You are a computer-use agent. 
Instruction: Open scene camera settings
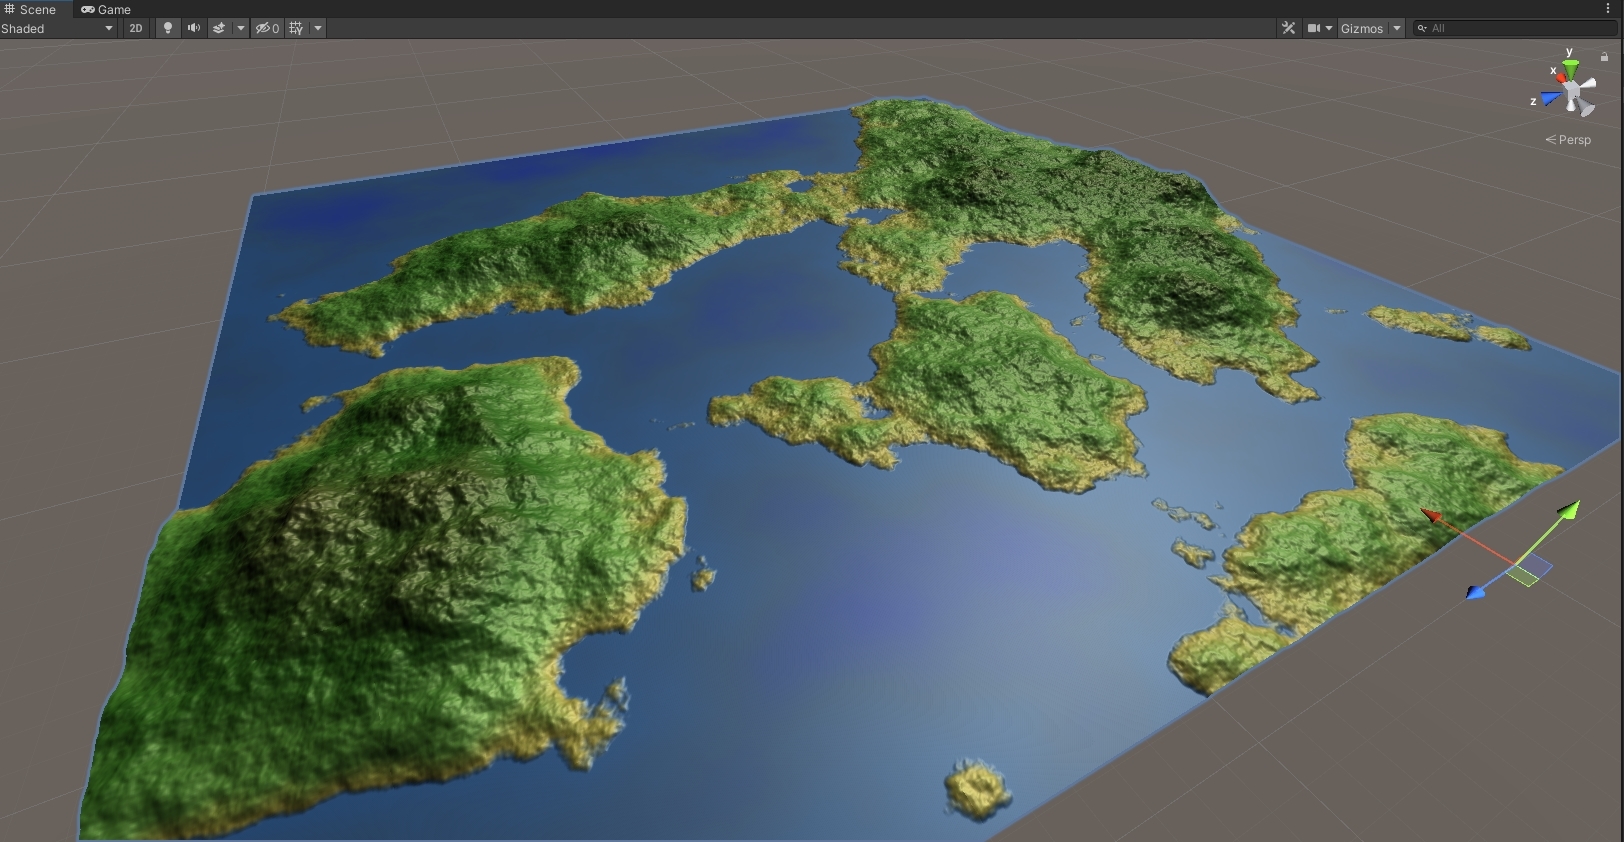(x=1320, y=28)
